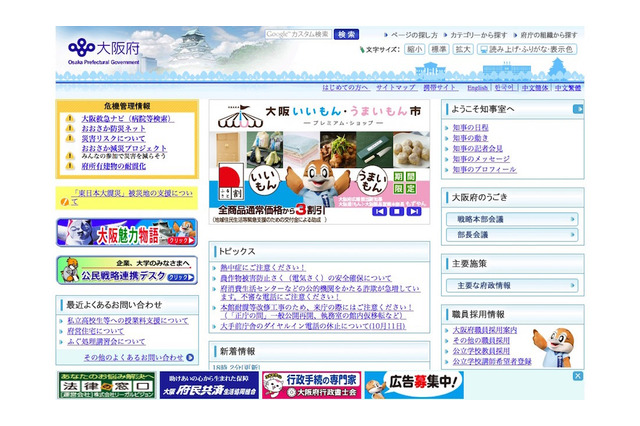The image size is (640, 426).
Task: Click the 広告募集中 ad banner
Action: (414, 385)
